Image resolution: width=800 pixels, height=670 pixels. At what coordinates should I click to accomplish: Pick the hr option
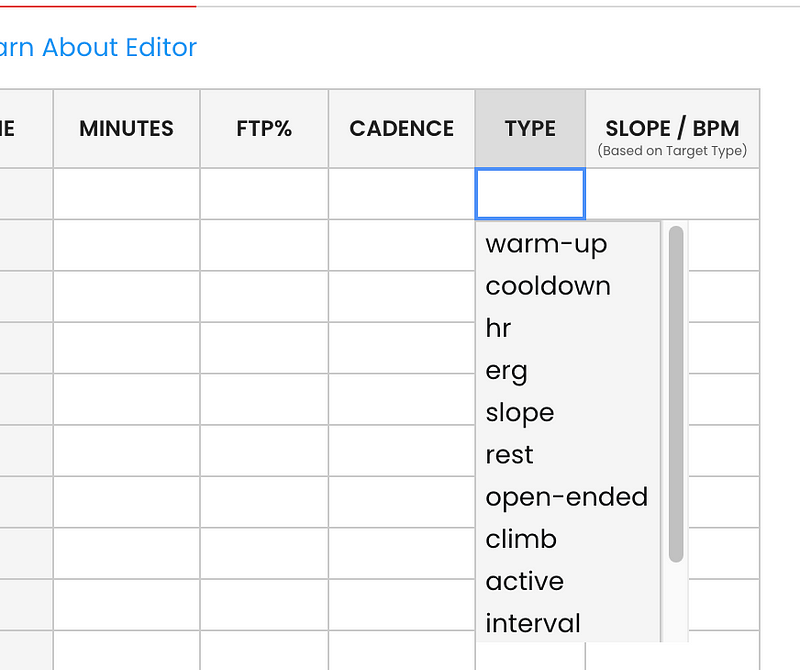point(498,328)
